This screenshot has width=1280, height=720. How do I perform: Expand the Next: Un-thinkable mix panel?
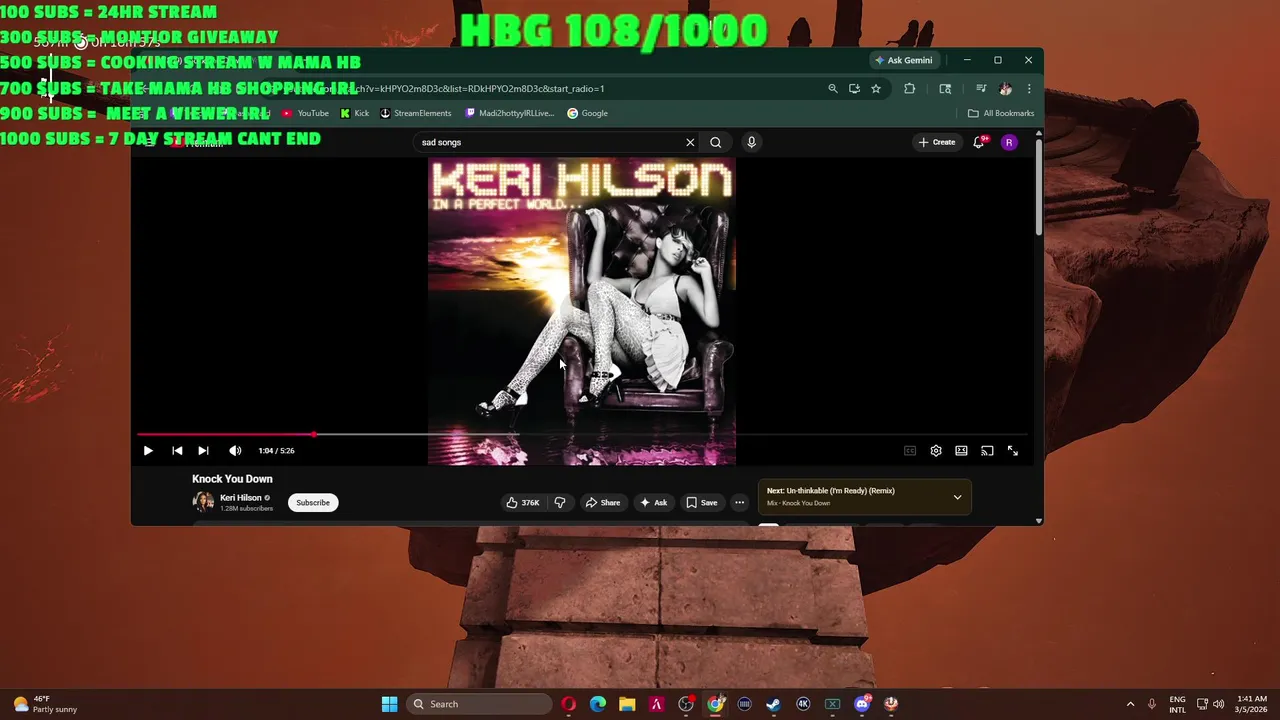point(957,497)
